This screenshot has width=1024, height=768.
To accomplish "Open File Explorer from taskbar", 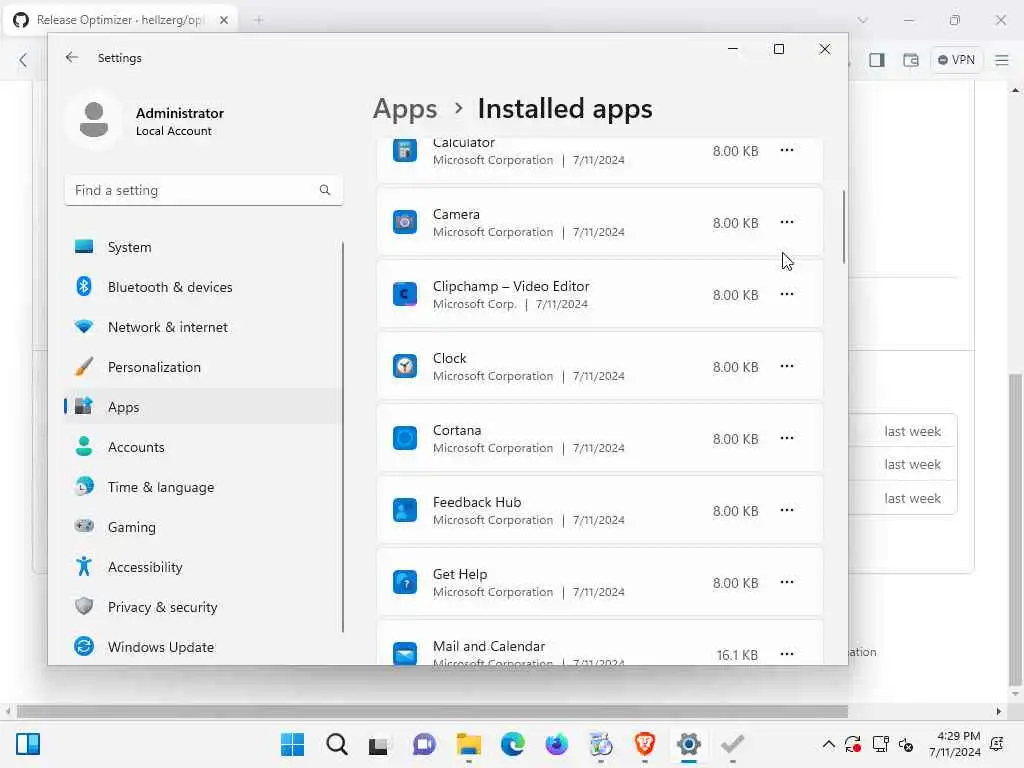I will [x=468, y=744].
